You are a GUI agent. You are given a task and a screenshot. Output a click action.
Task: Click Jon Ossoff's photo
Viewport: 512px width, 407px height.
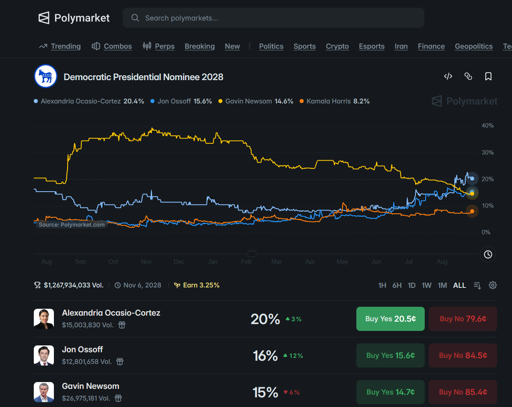pyautogui.click(x=44, y=355)
